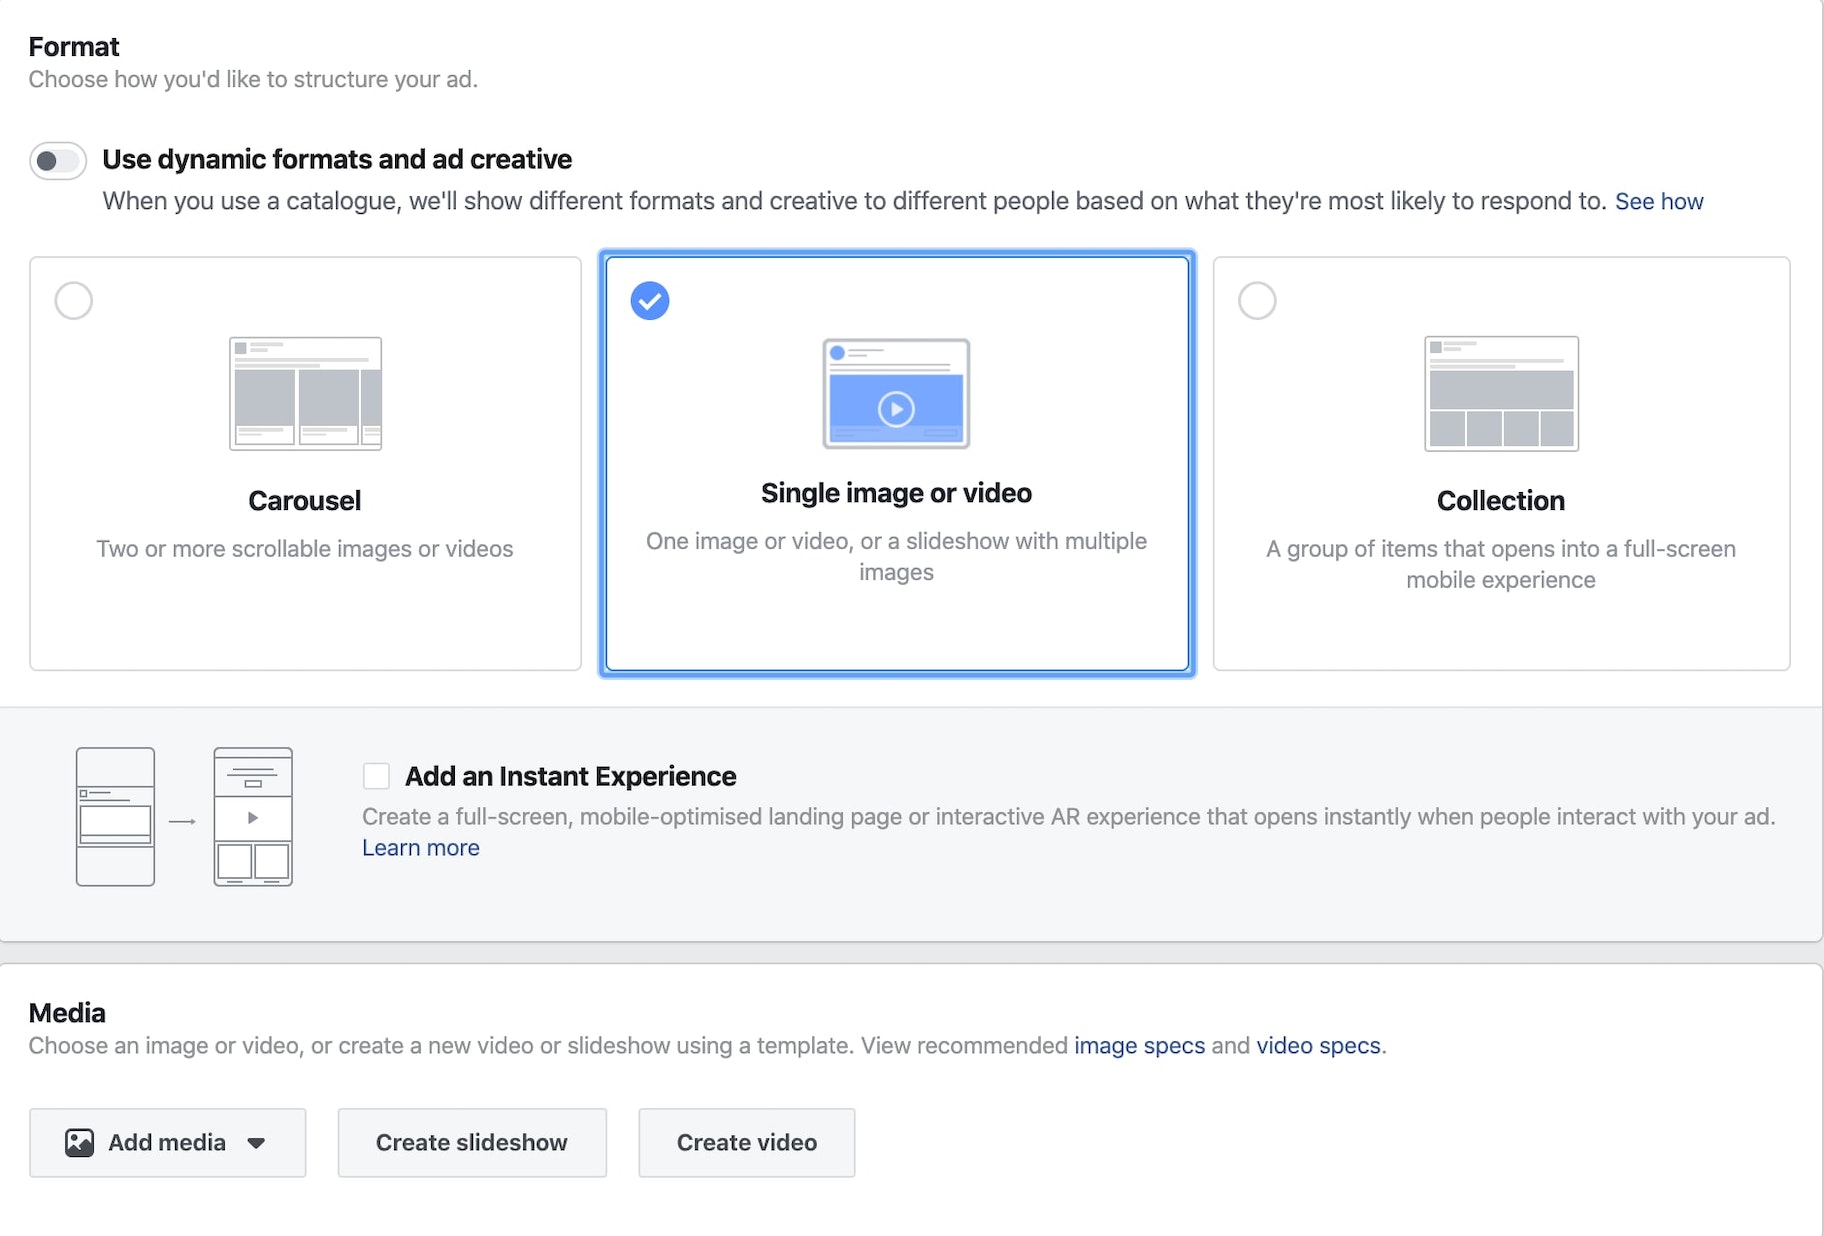View recommended video specs

point(1317,1045)
